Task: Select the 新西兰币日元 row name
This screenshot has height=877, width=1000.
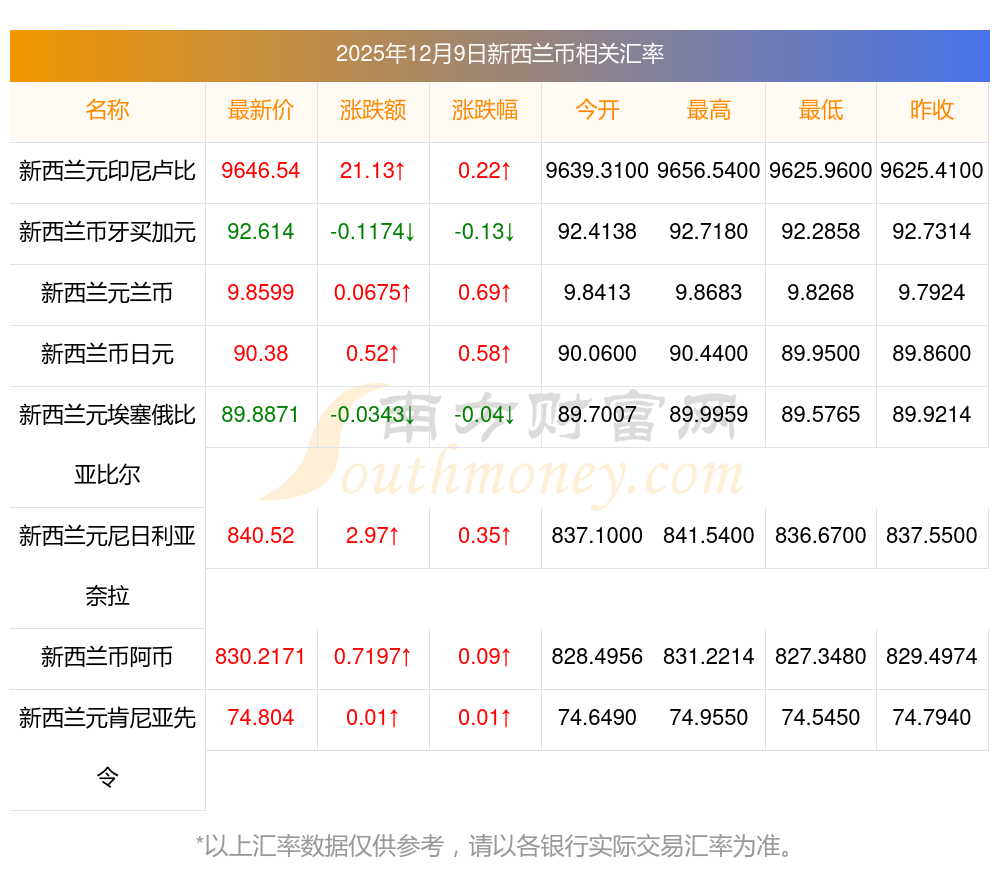Action: tap(107, 354)
